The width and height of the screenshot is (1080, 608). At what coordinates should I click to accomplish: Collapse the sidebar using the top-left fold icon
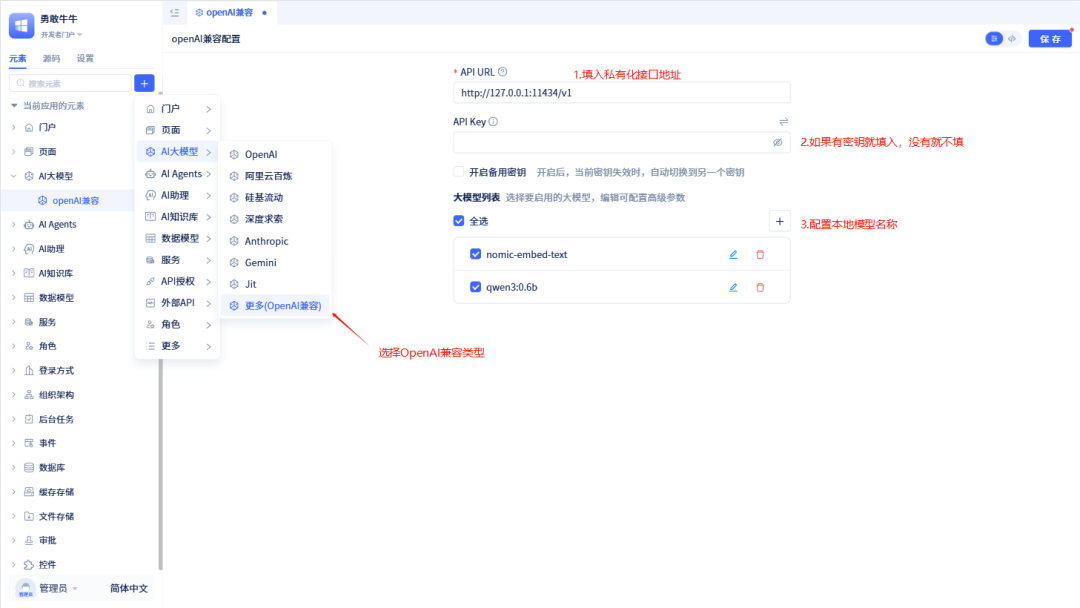pos(175,12)
